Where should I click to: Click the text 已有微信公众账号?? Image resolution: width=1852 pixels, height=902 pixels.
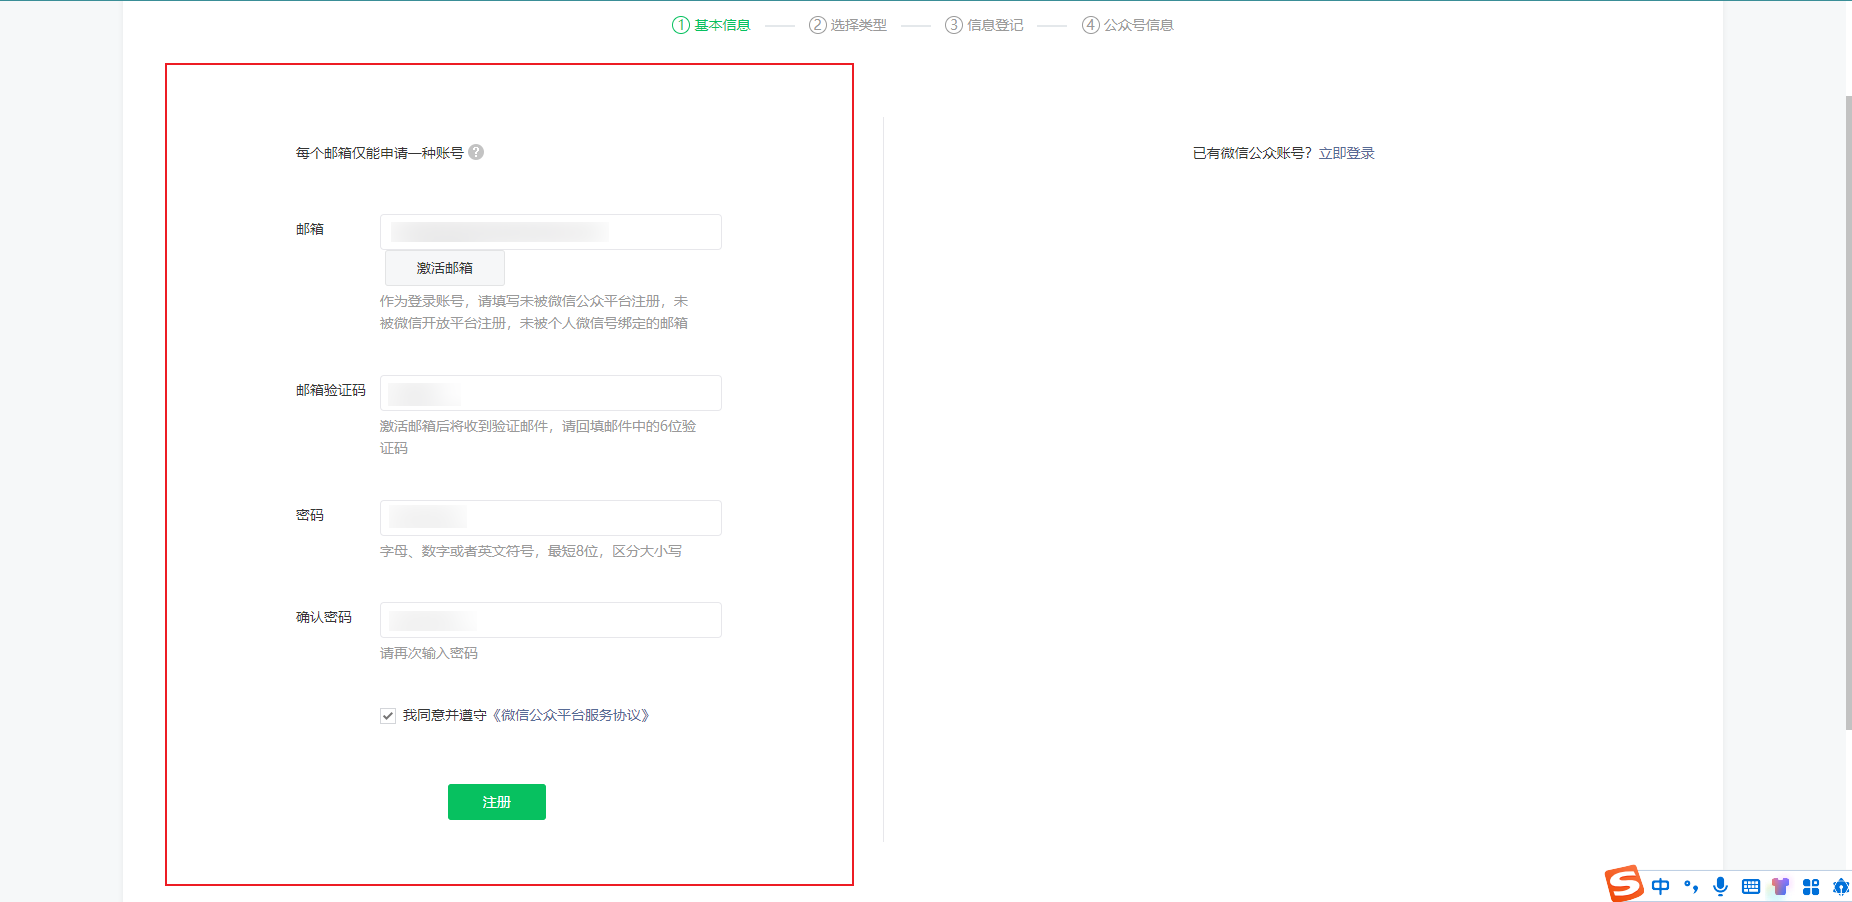tap(1252, 153)
